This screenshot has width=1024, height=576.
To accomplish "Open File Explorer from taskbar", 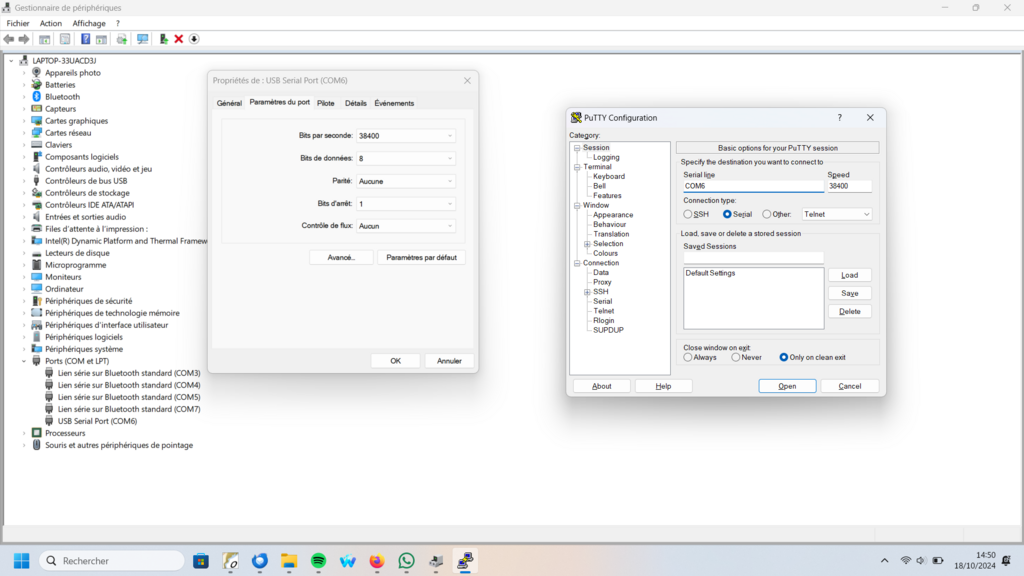I will tap(289, 560).
